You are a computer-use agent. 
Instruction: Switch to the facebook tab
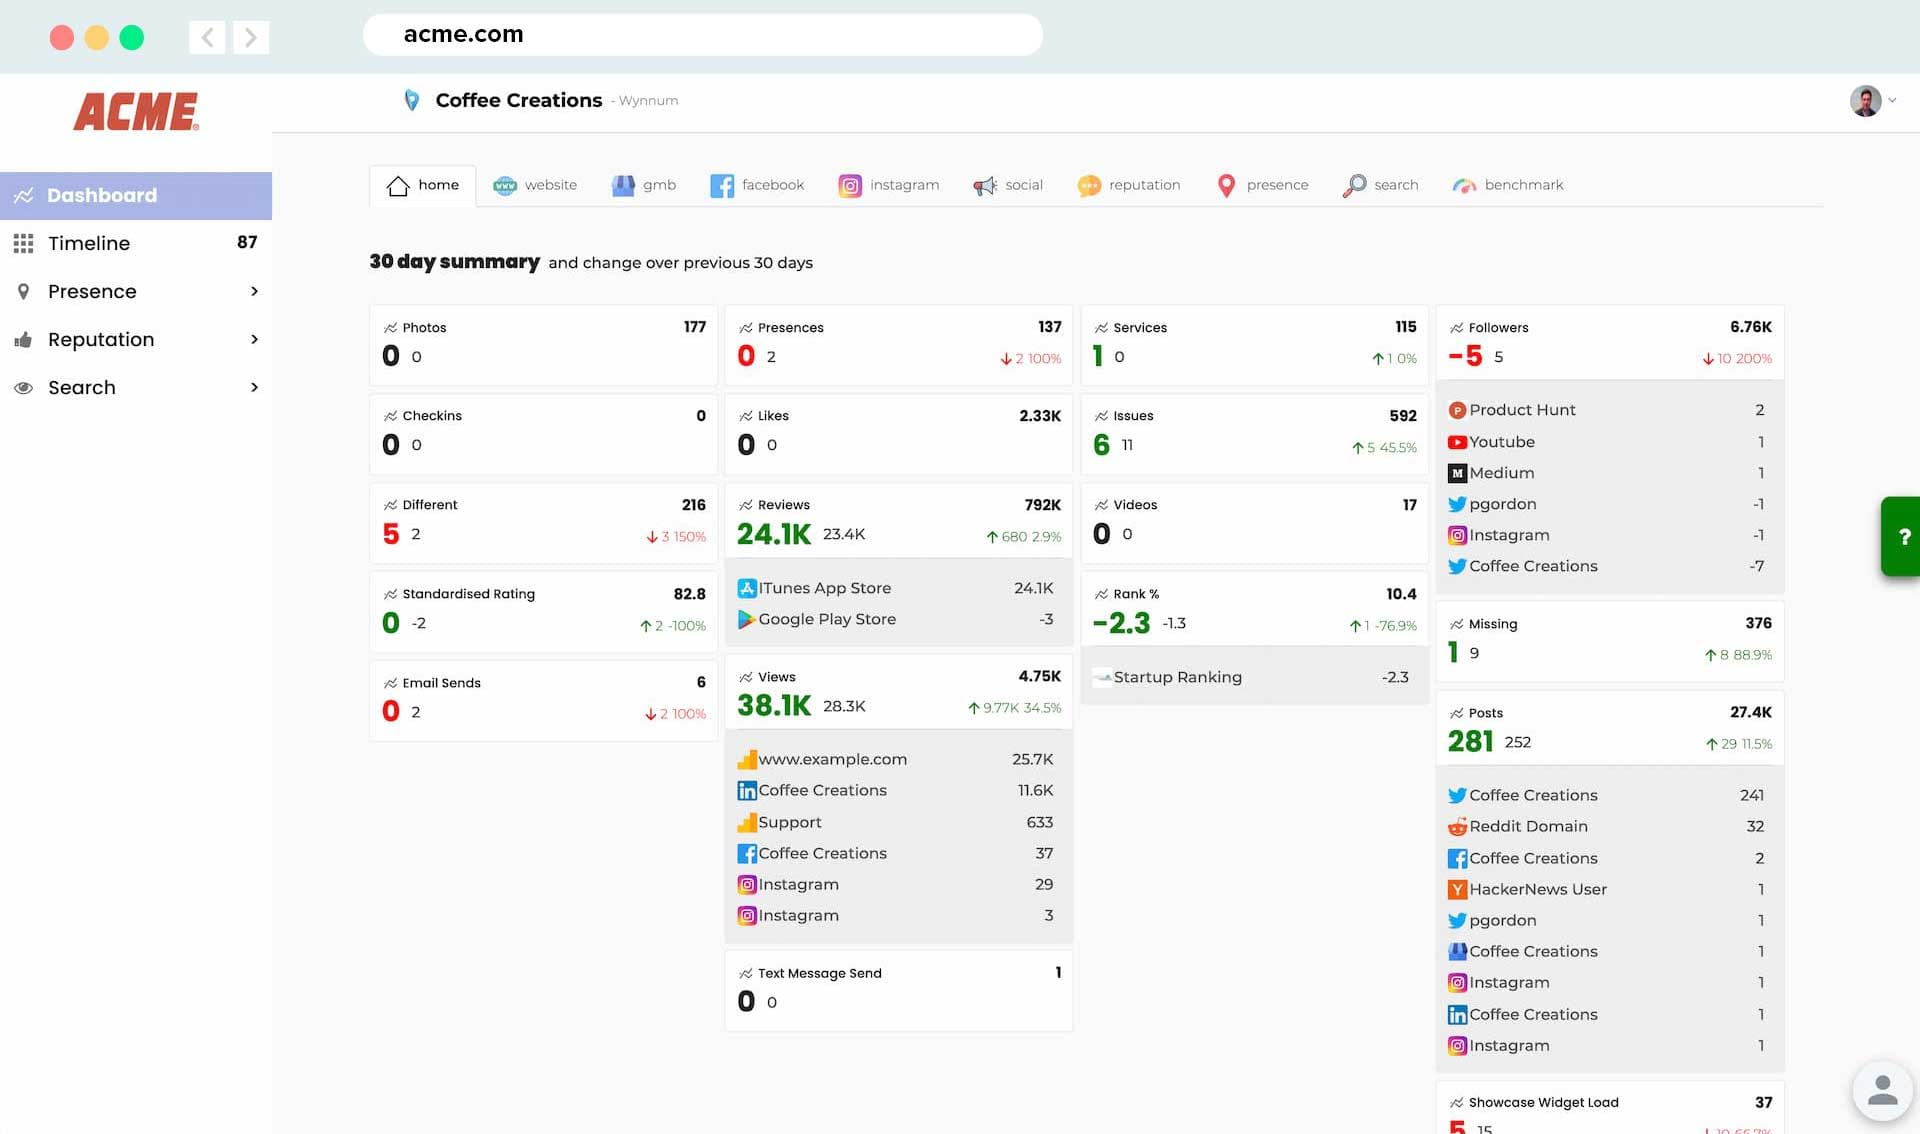tap(757, 185)
